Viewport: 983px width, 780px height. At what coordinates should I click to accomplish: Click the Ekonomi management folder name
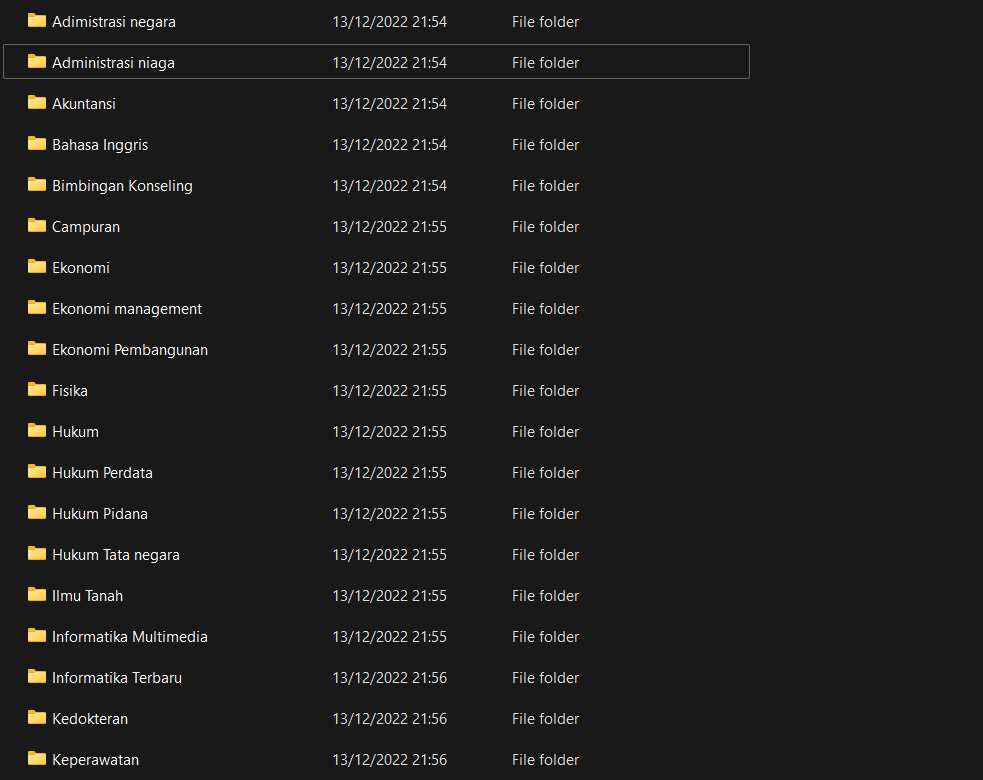pyautogui.click(x=127, y=309)
